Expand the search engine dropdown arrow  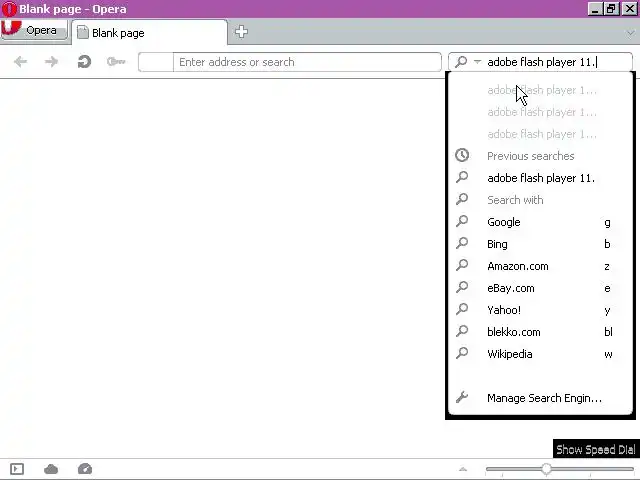point(477,62)
